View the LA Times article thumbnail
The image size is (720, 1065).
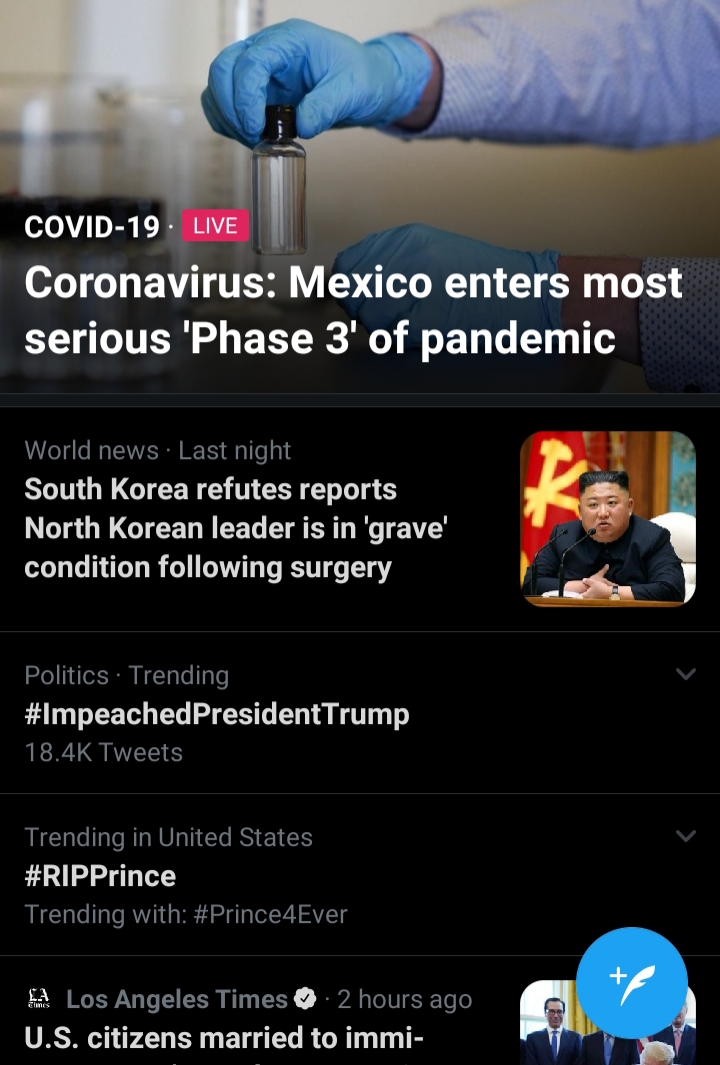(x=608, y=1022)
